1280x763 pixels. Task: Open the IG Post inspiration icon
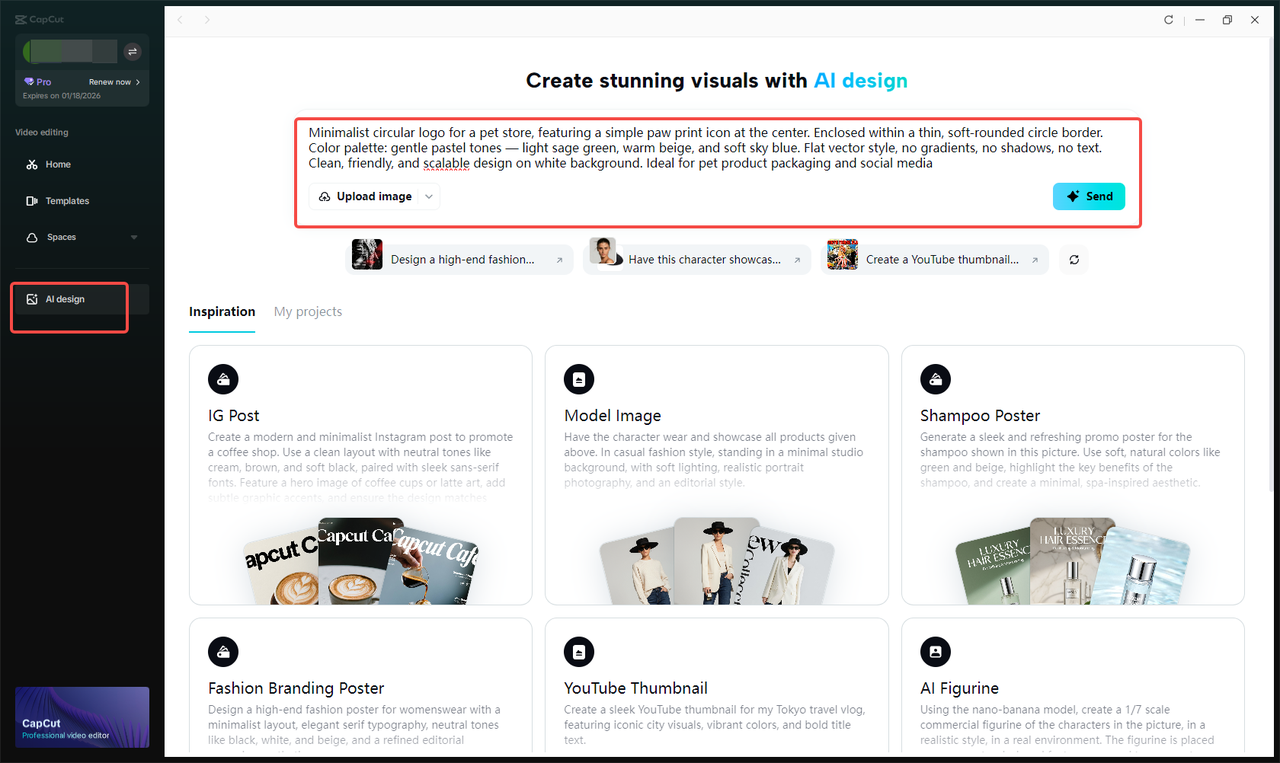click(x=223, y=379)
